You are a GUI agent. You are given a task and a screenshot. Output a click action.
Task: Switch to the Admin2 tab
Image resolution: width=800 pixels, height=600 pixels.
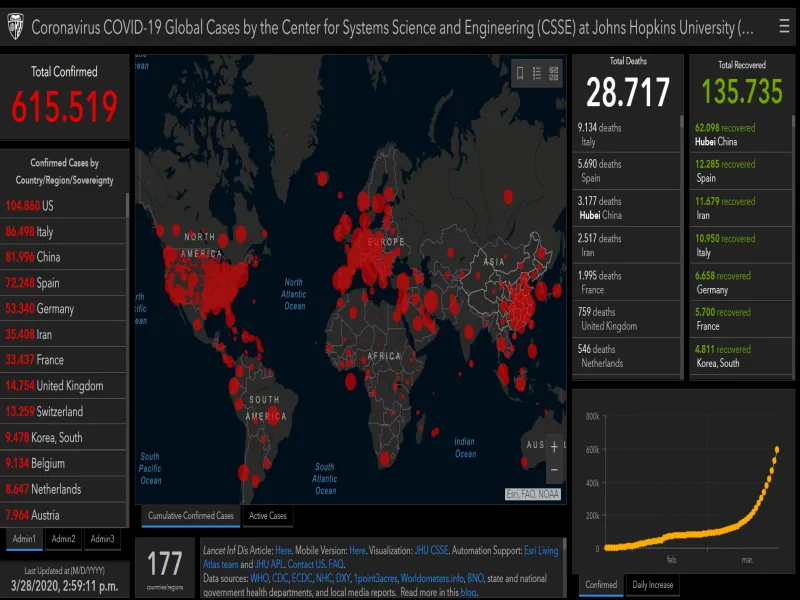64,539
